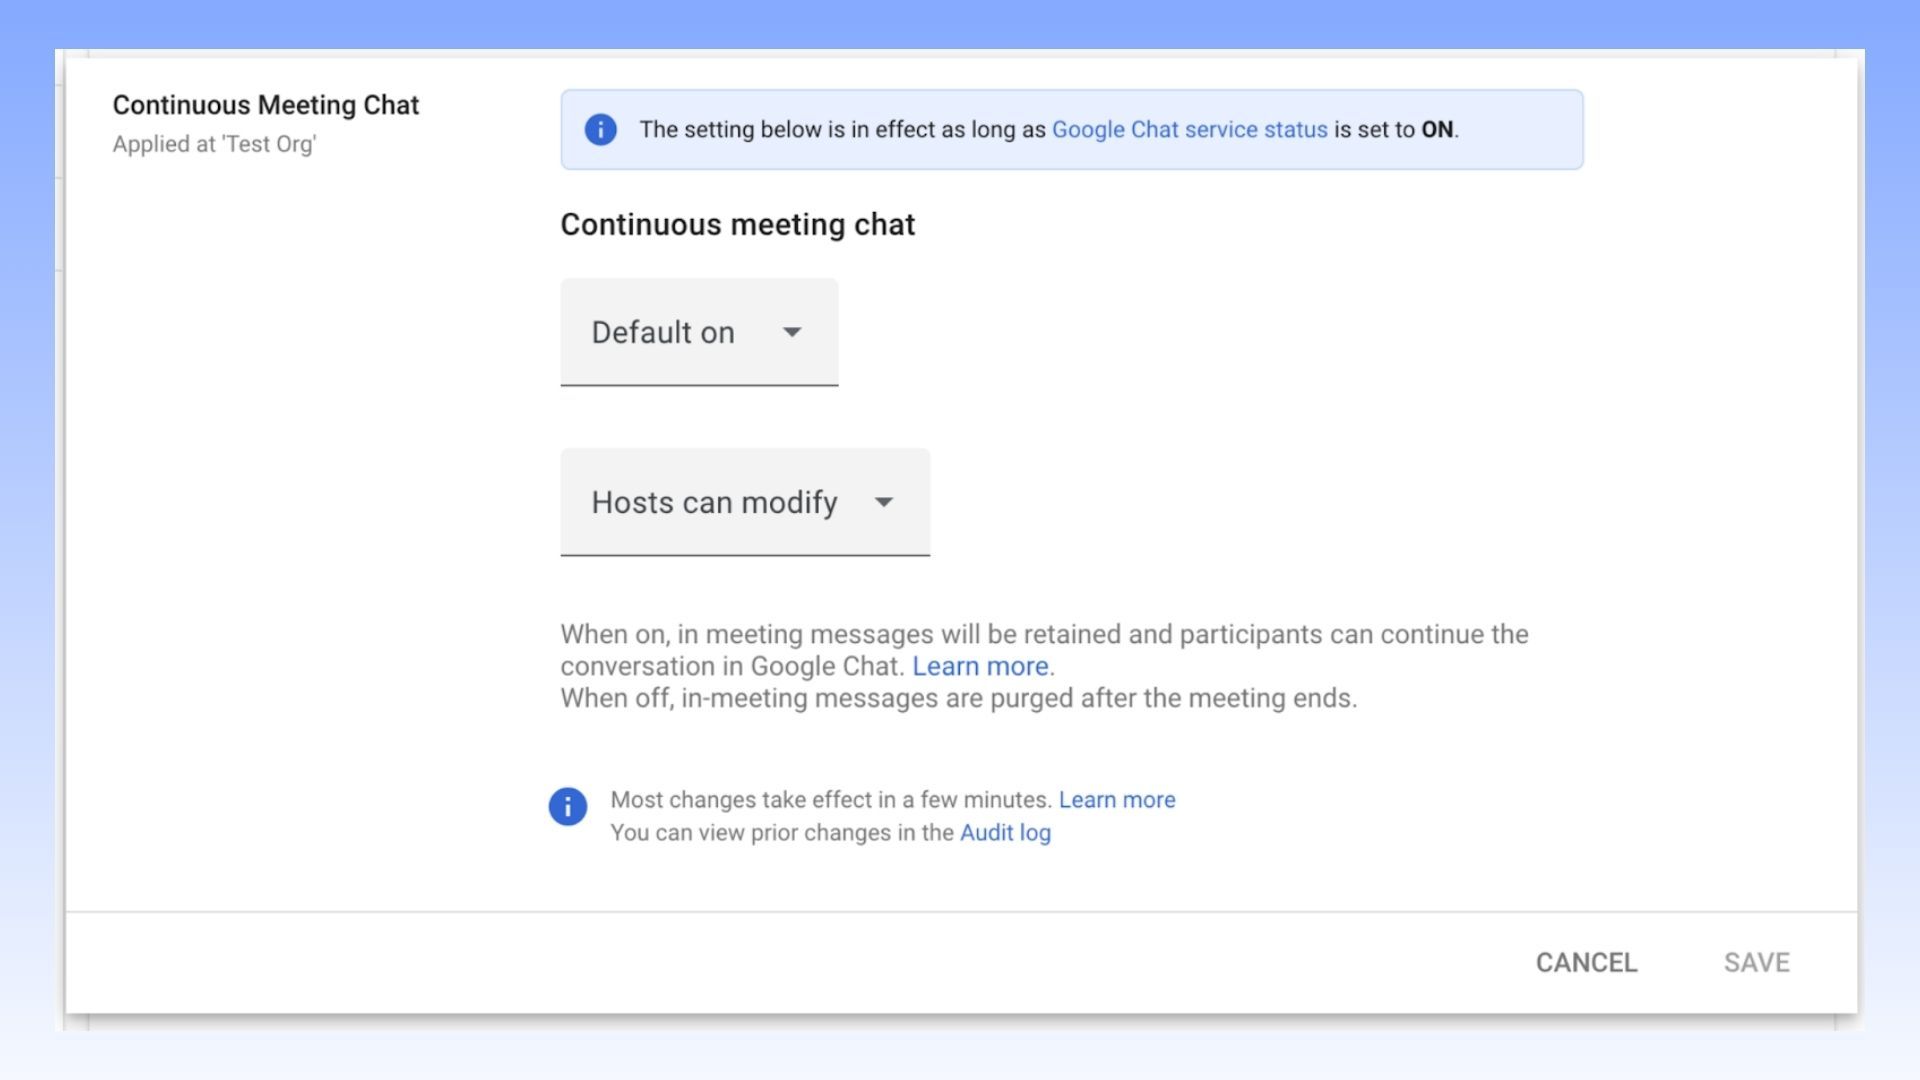Click the CANCEL button

(1586, 962)
